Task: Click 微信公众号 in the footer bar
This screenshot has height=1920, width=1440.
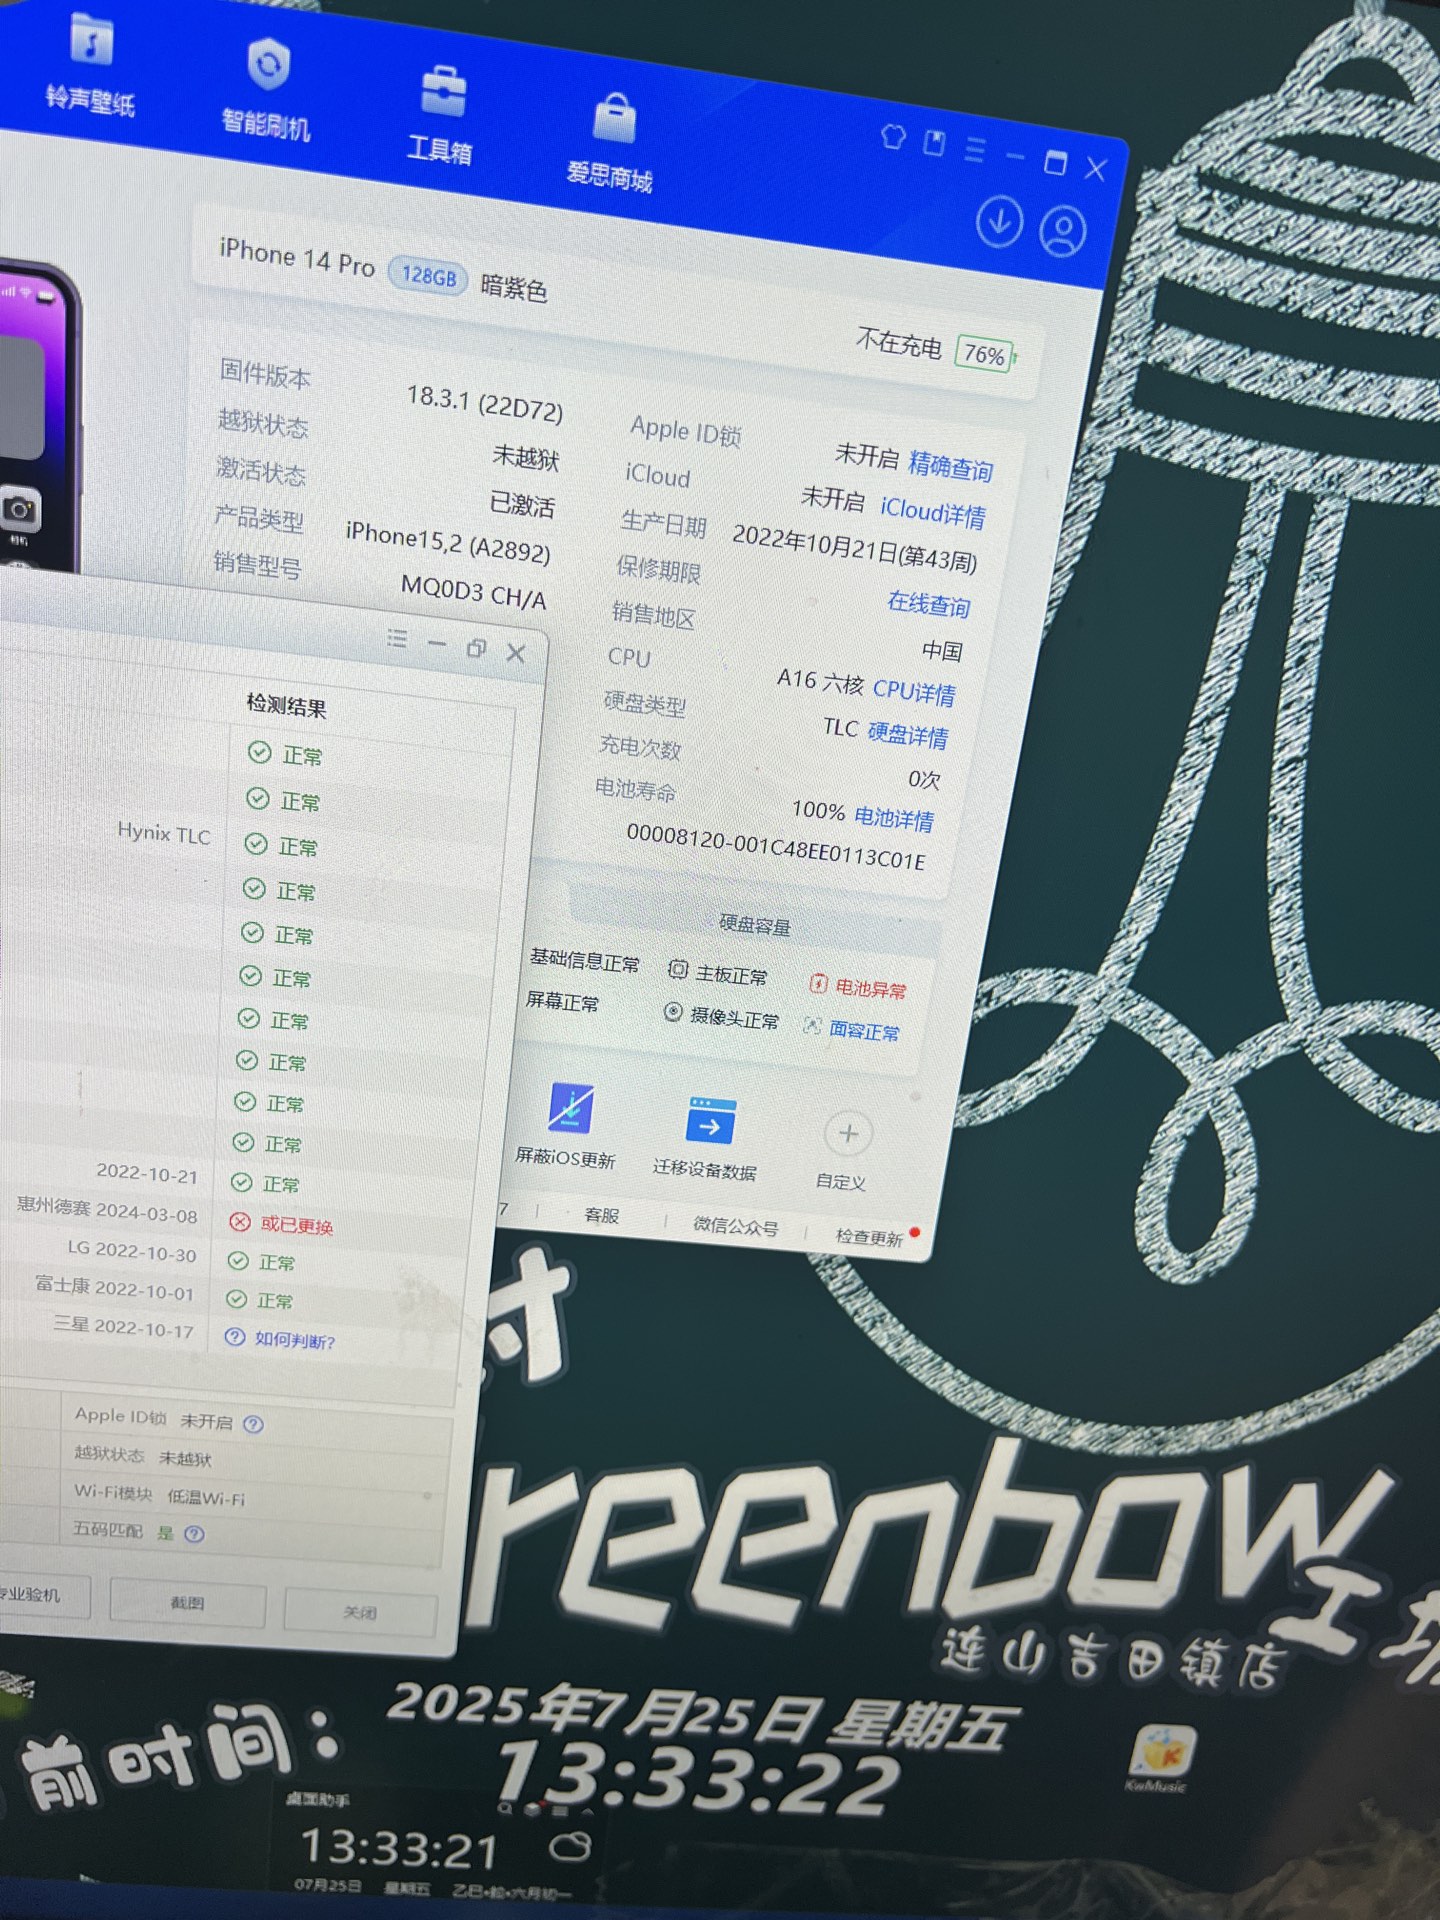Action: pyautogui.click(x=736, y=1226)
